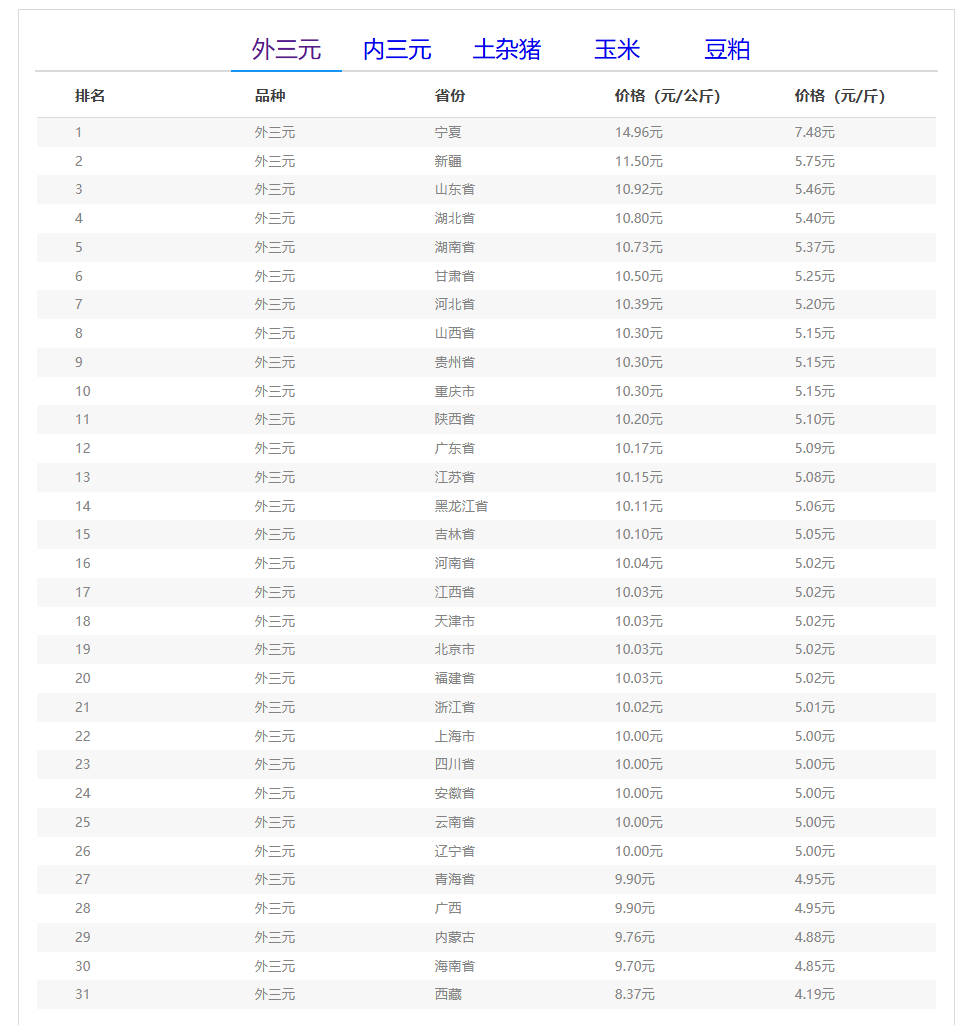
Task: Click the 内蒙古 province cell
Action: point(454,937)
